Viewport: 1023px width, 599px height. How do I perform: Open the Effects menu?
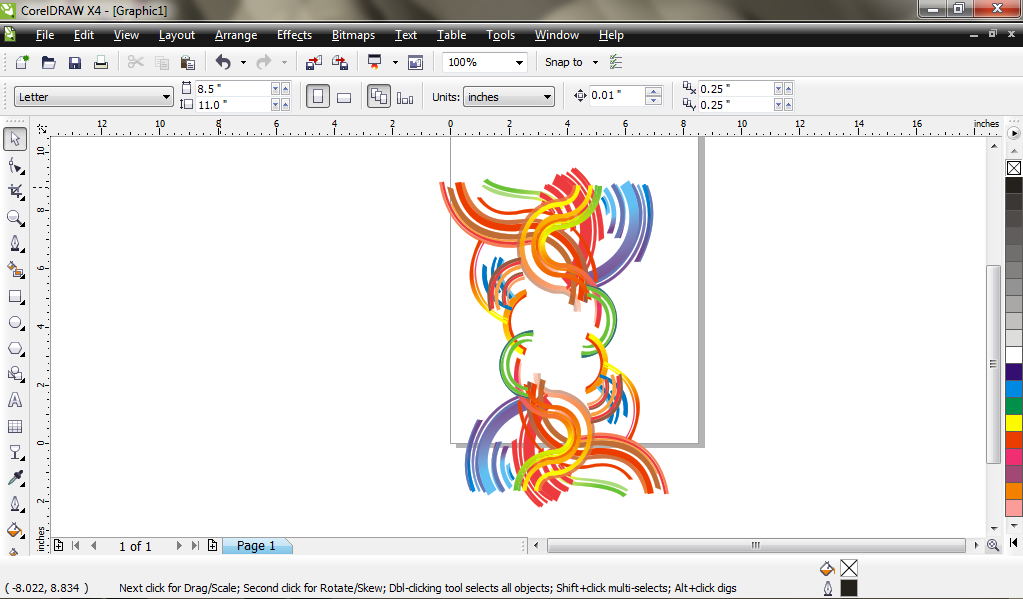[x=294, y=35]
